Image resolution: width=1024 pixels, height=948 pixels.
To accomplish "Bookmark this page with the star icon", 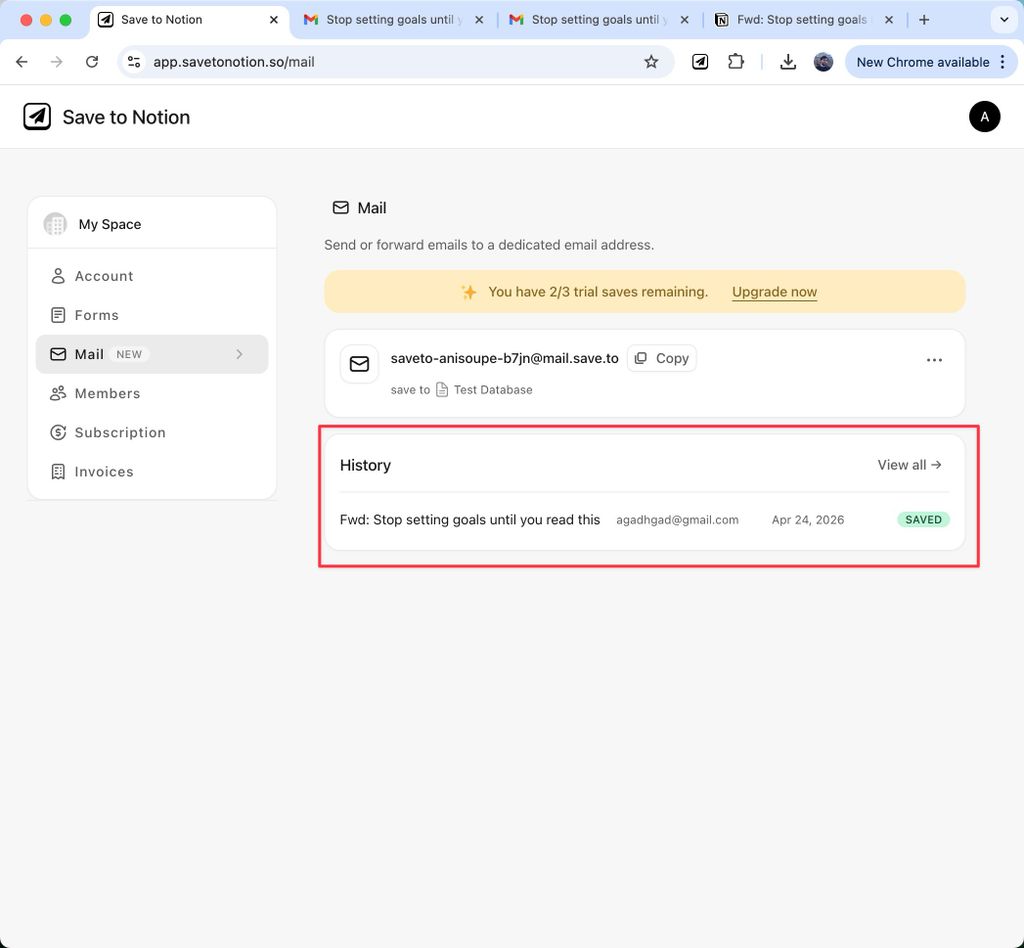I will pos(651,62).
